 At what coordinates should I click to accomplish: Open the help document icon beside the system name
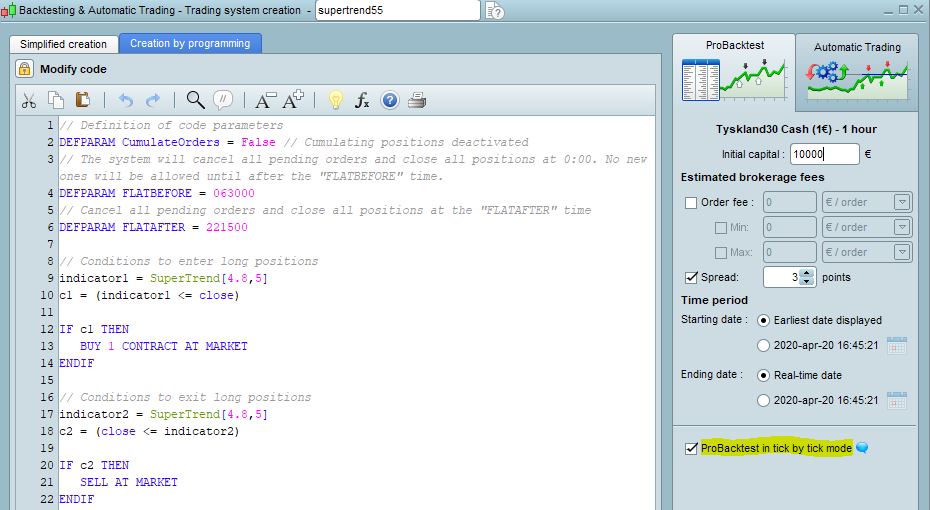(x=494, y=11)
